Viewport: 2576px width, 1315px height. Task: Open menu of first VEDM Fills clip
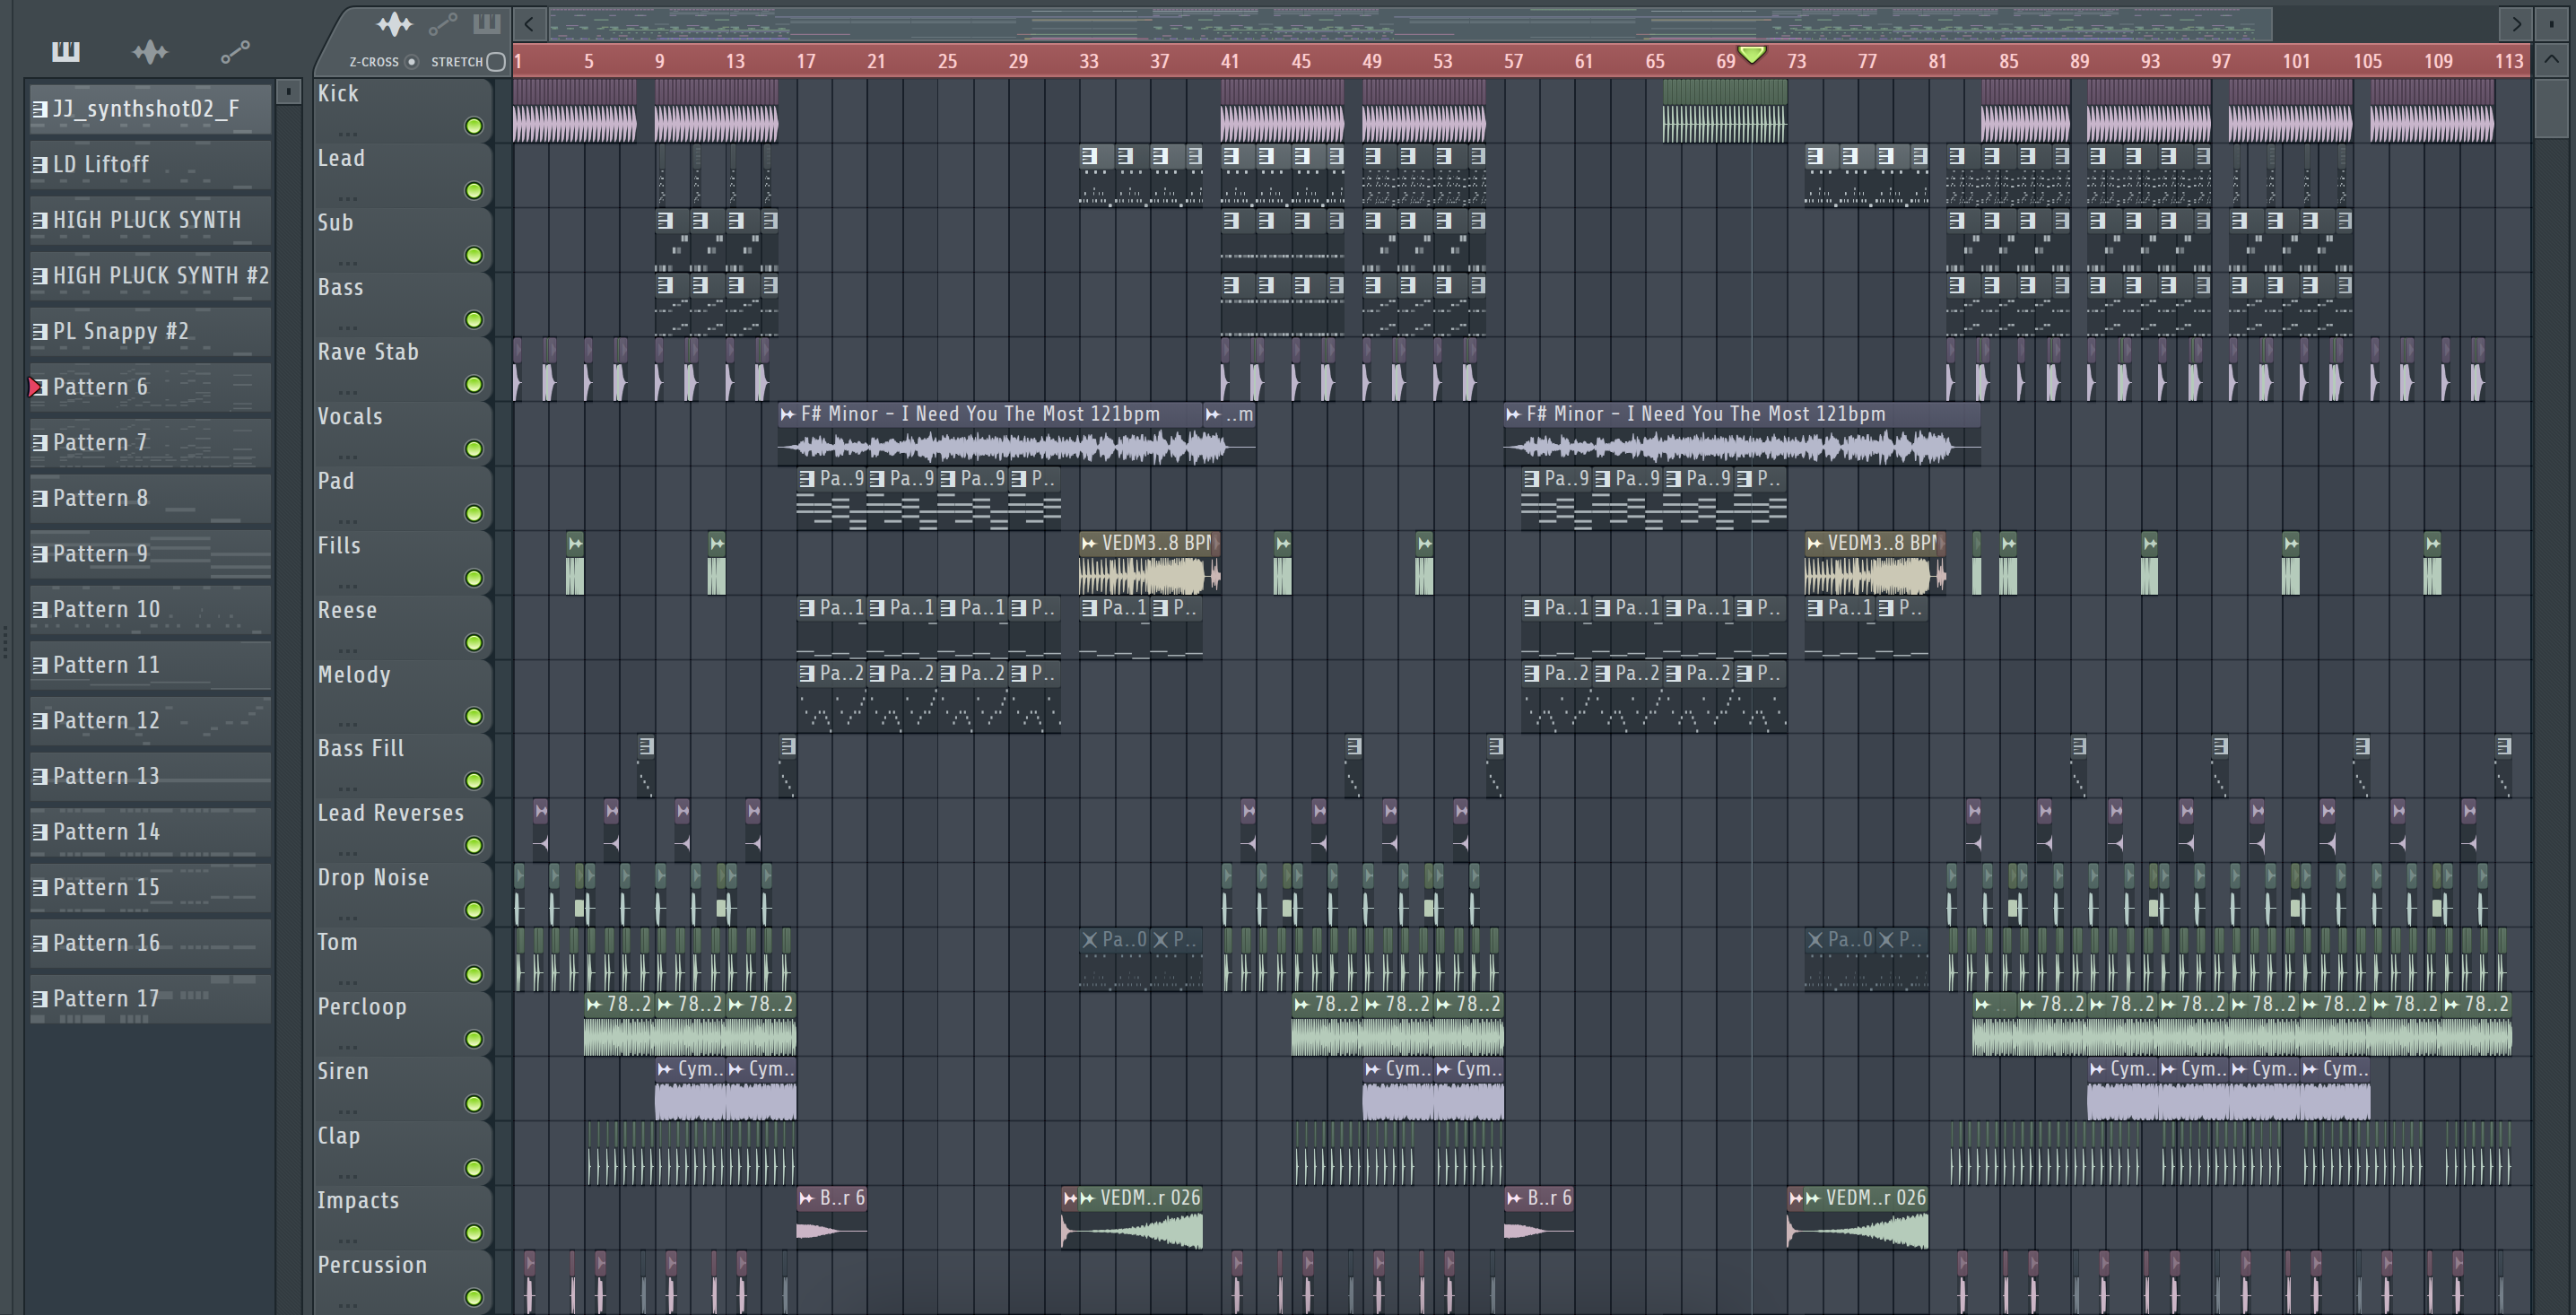pyautogui.click(x=1089, y=543)
